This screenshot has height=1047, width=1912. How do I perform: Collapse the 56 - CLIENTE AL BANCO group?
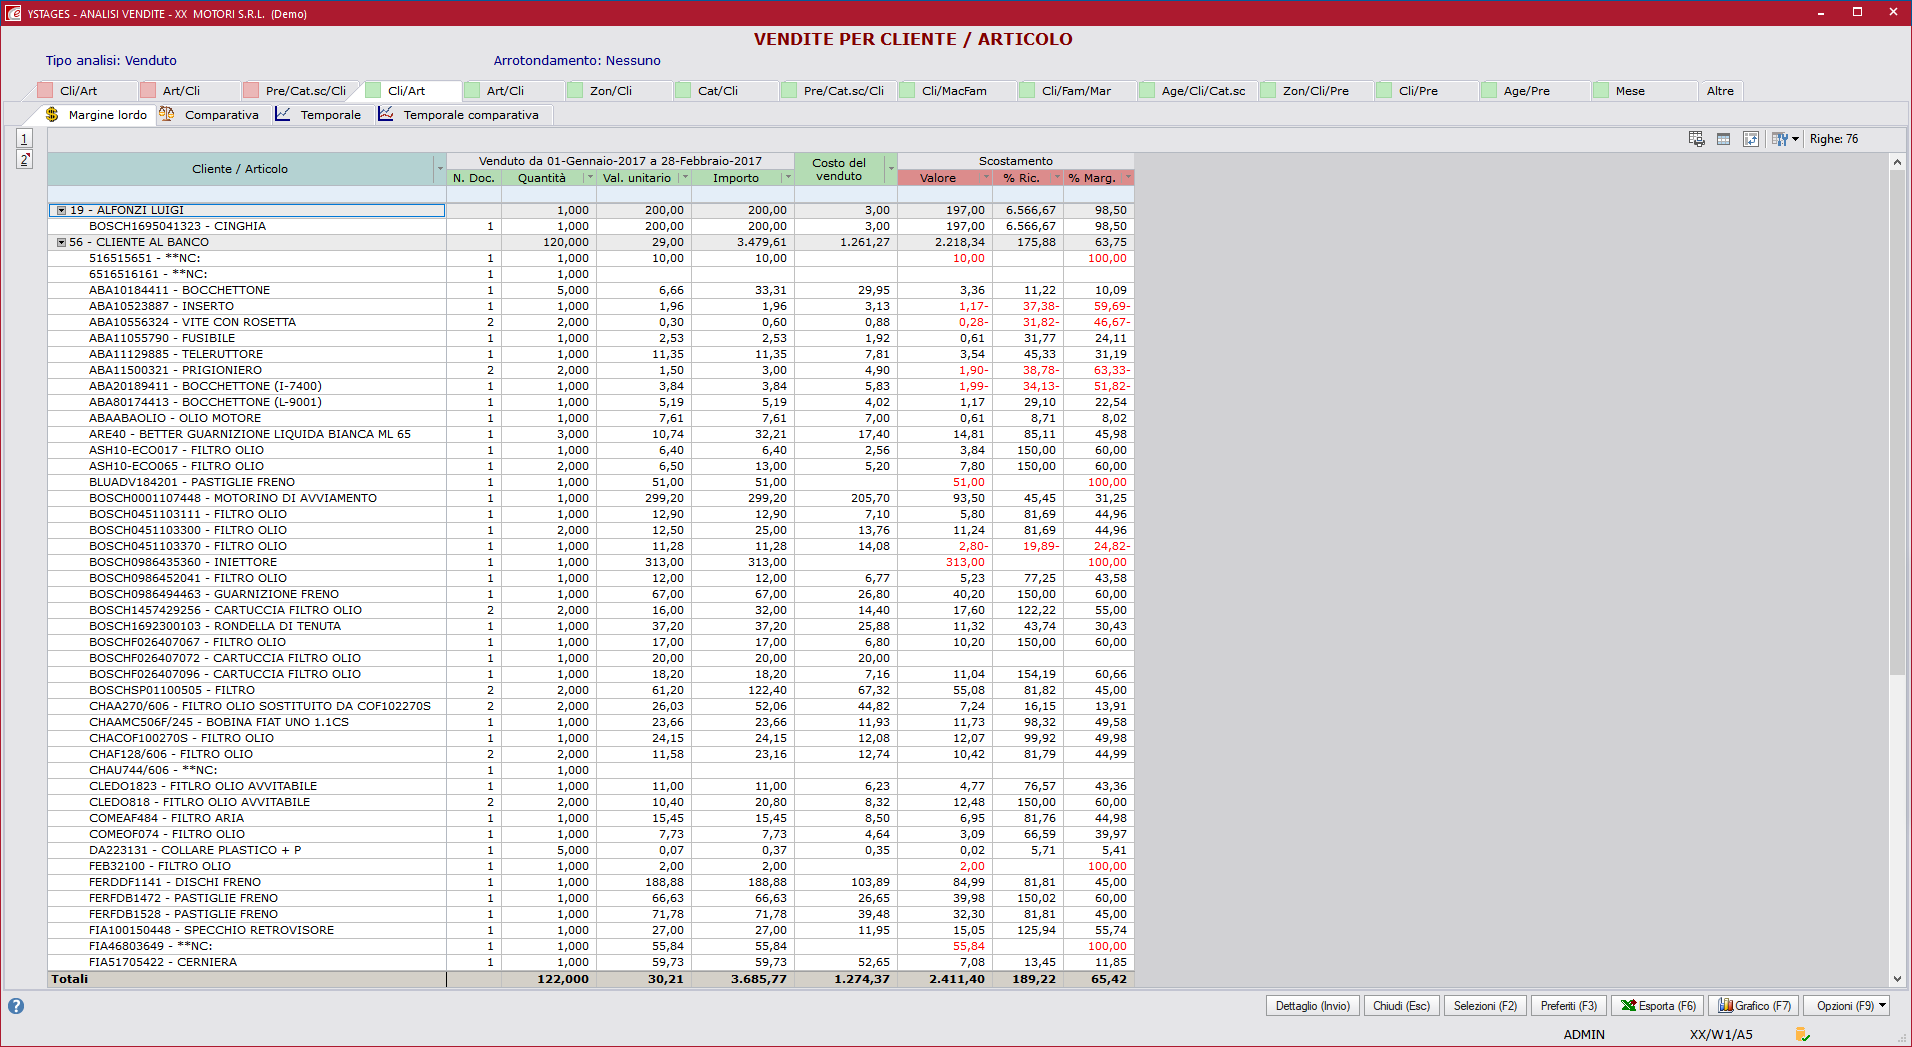coord(61,242)
